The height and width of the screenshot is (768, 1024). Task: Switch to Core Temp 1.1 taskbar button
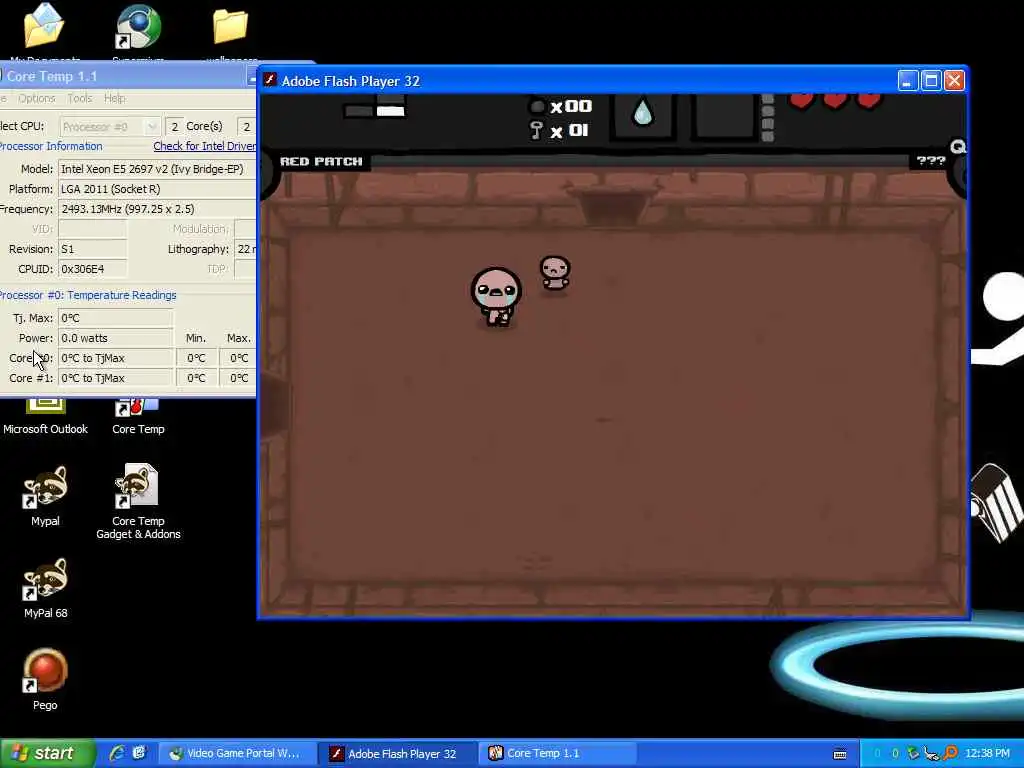[x=558, y=753]
